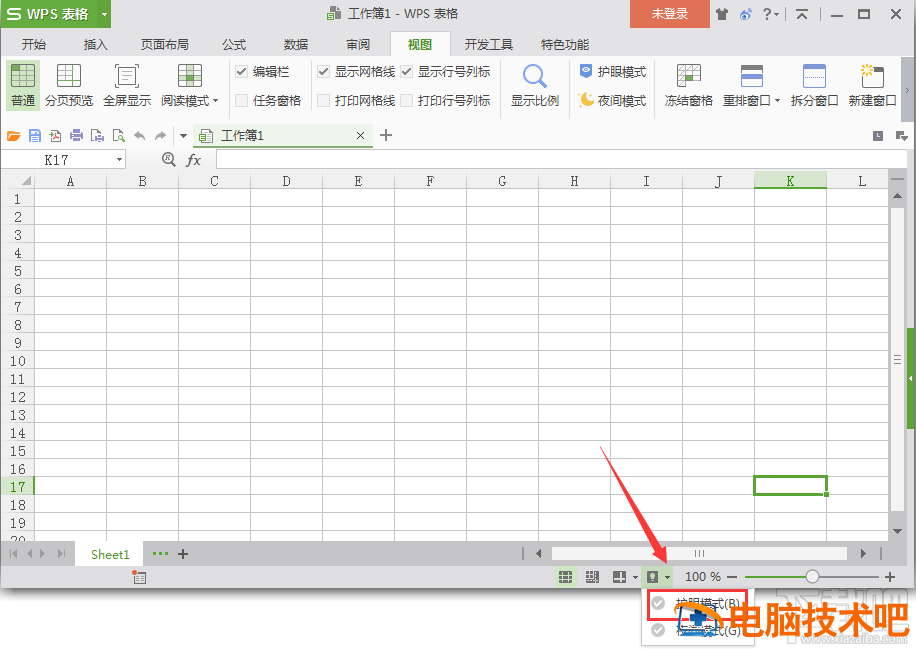Click the zoom slider handle
Screen dimensions: 916x649
(x=812, y=577)
